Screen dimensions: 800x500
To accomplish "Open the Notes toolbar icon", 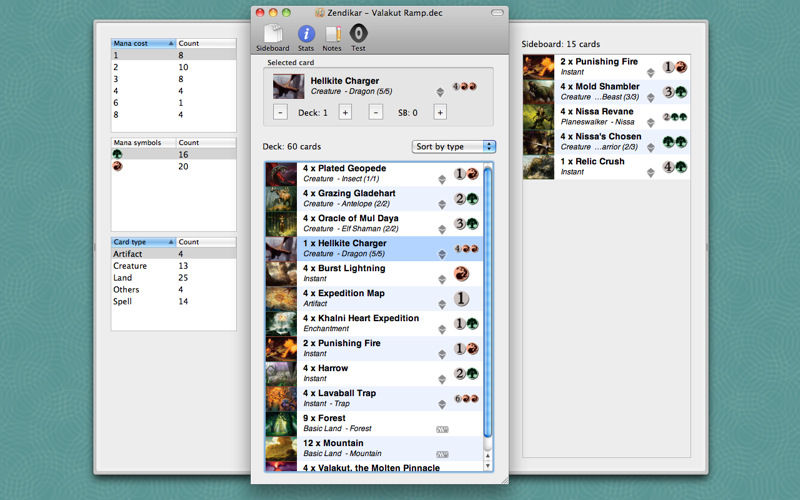I will point(332,38).
